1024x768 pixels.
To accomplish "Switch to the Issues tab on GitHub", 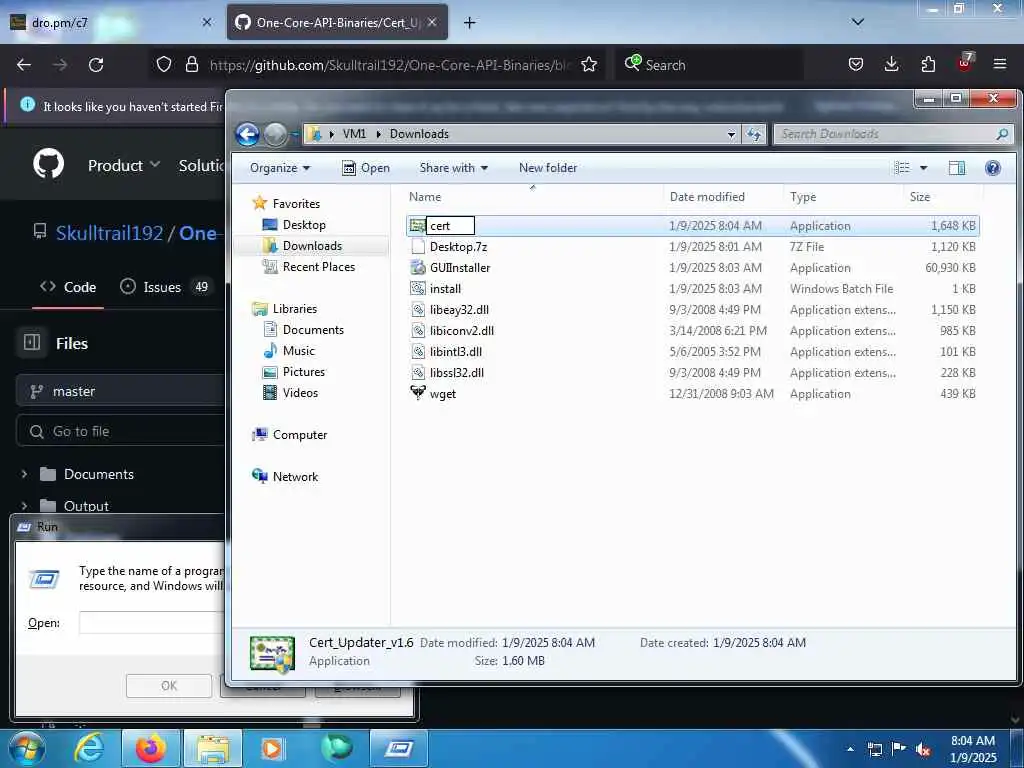I will [165, 287].
